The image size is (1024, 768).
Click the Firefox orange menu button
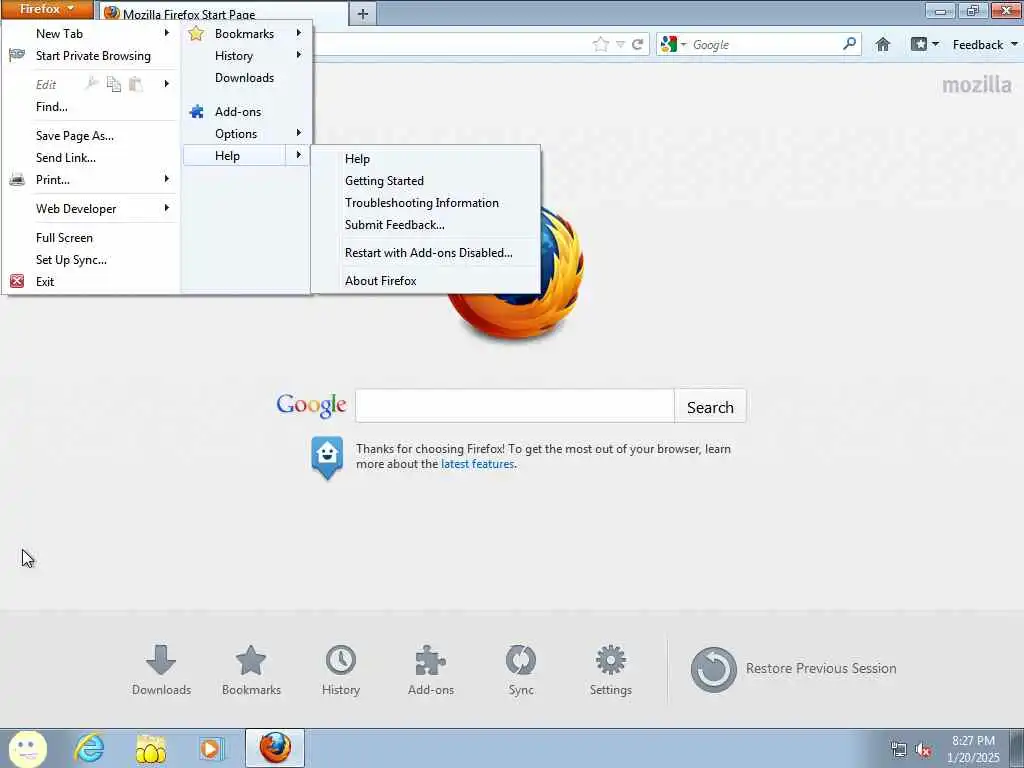47,9
